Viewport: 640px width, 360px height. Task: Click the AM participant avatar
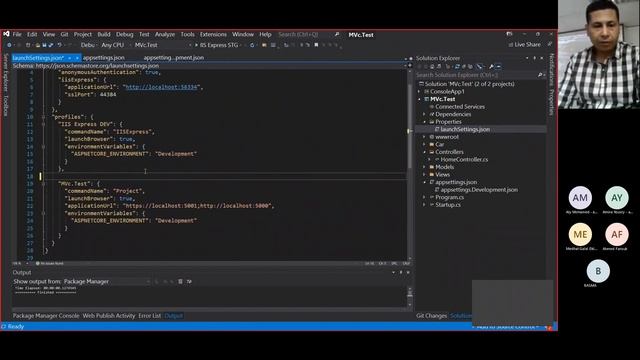[x=580, y=198]
